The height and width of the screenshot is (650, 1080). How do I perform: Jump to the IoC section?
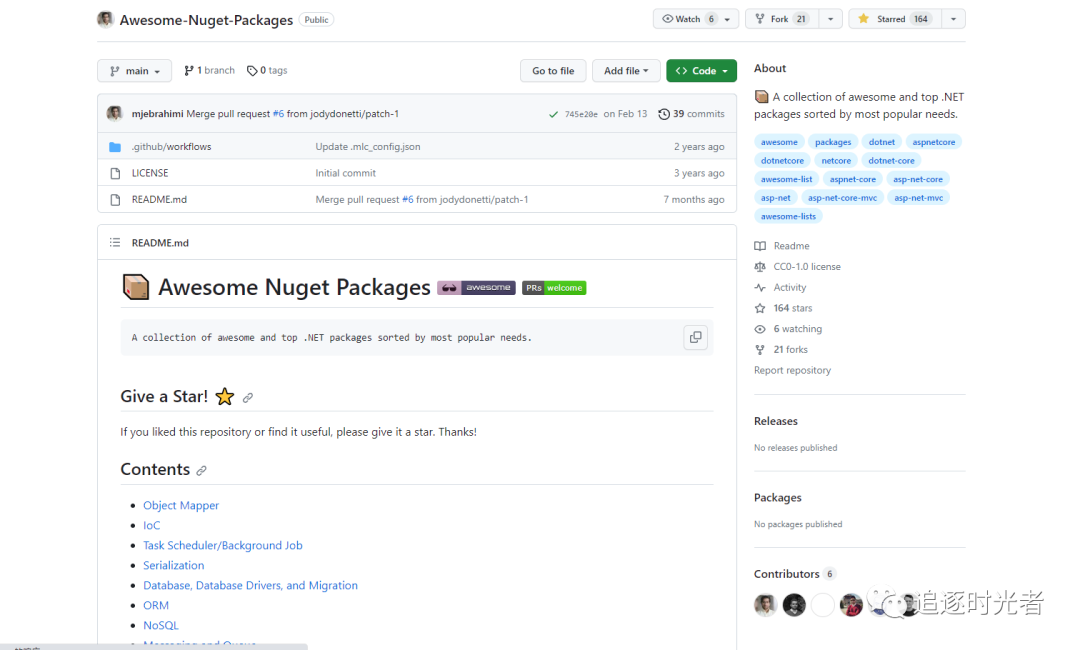tap(152, 525)
